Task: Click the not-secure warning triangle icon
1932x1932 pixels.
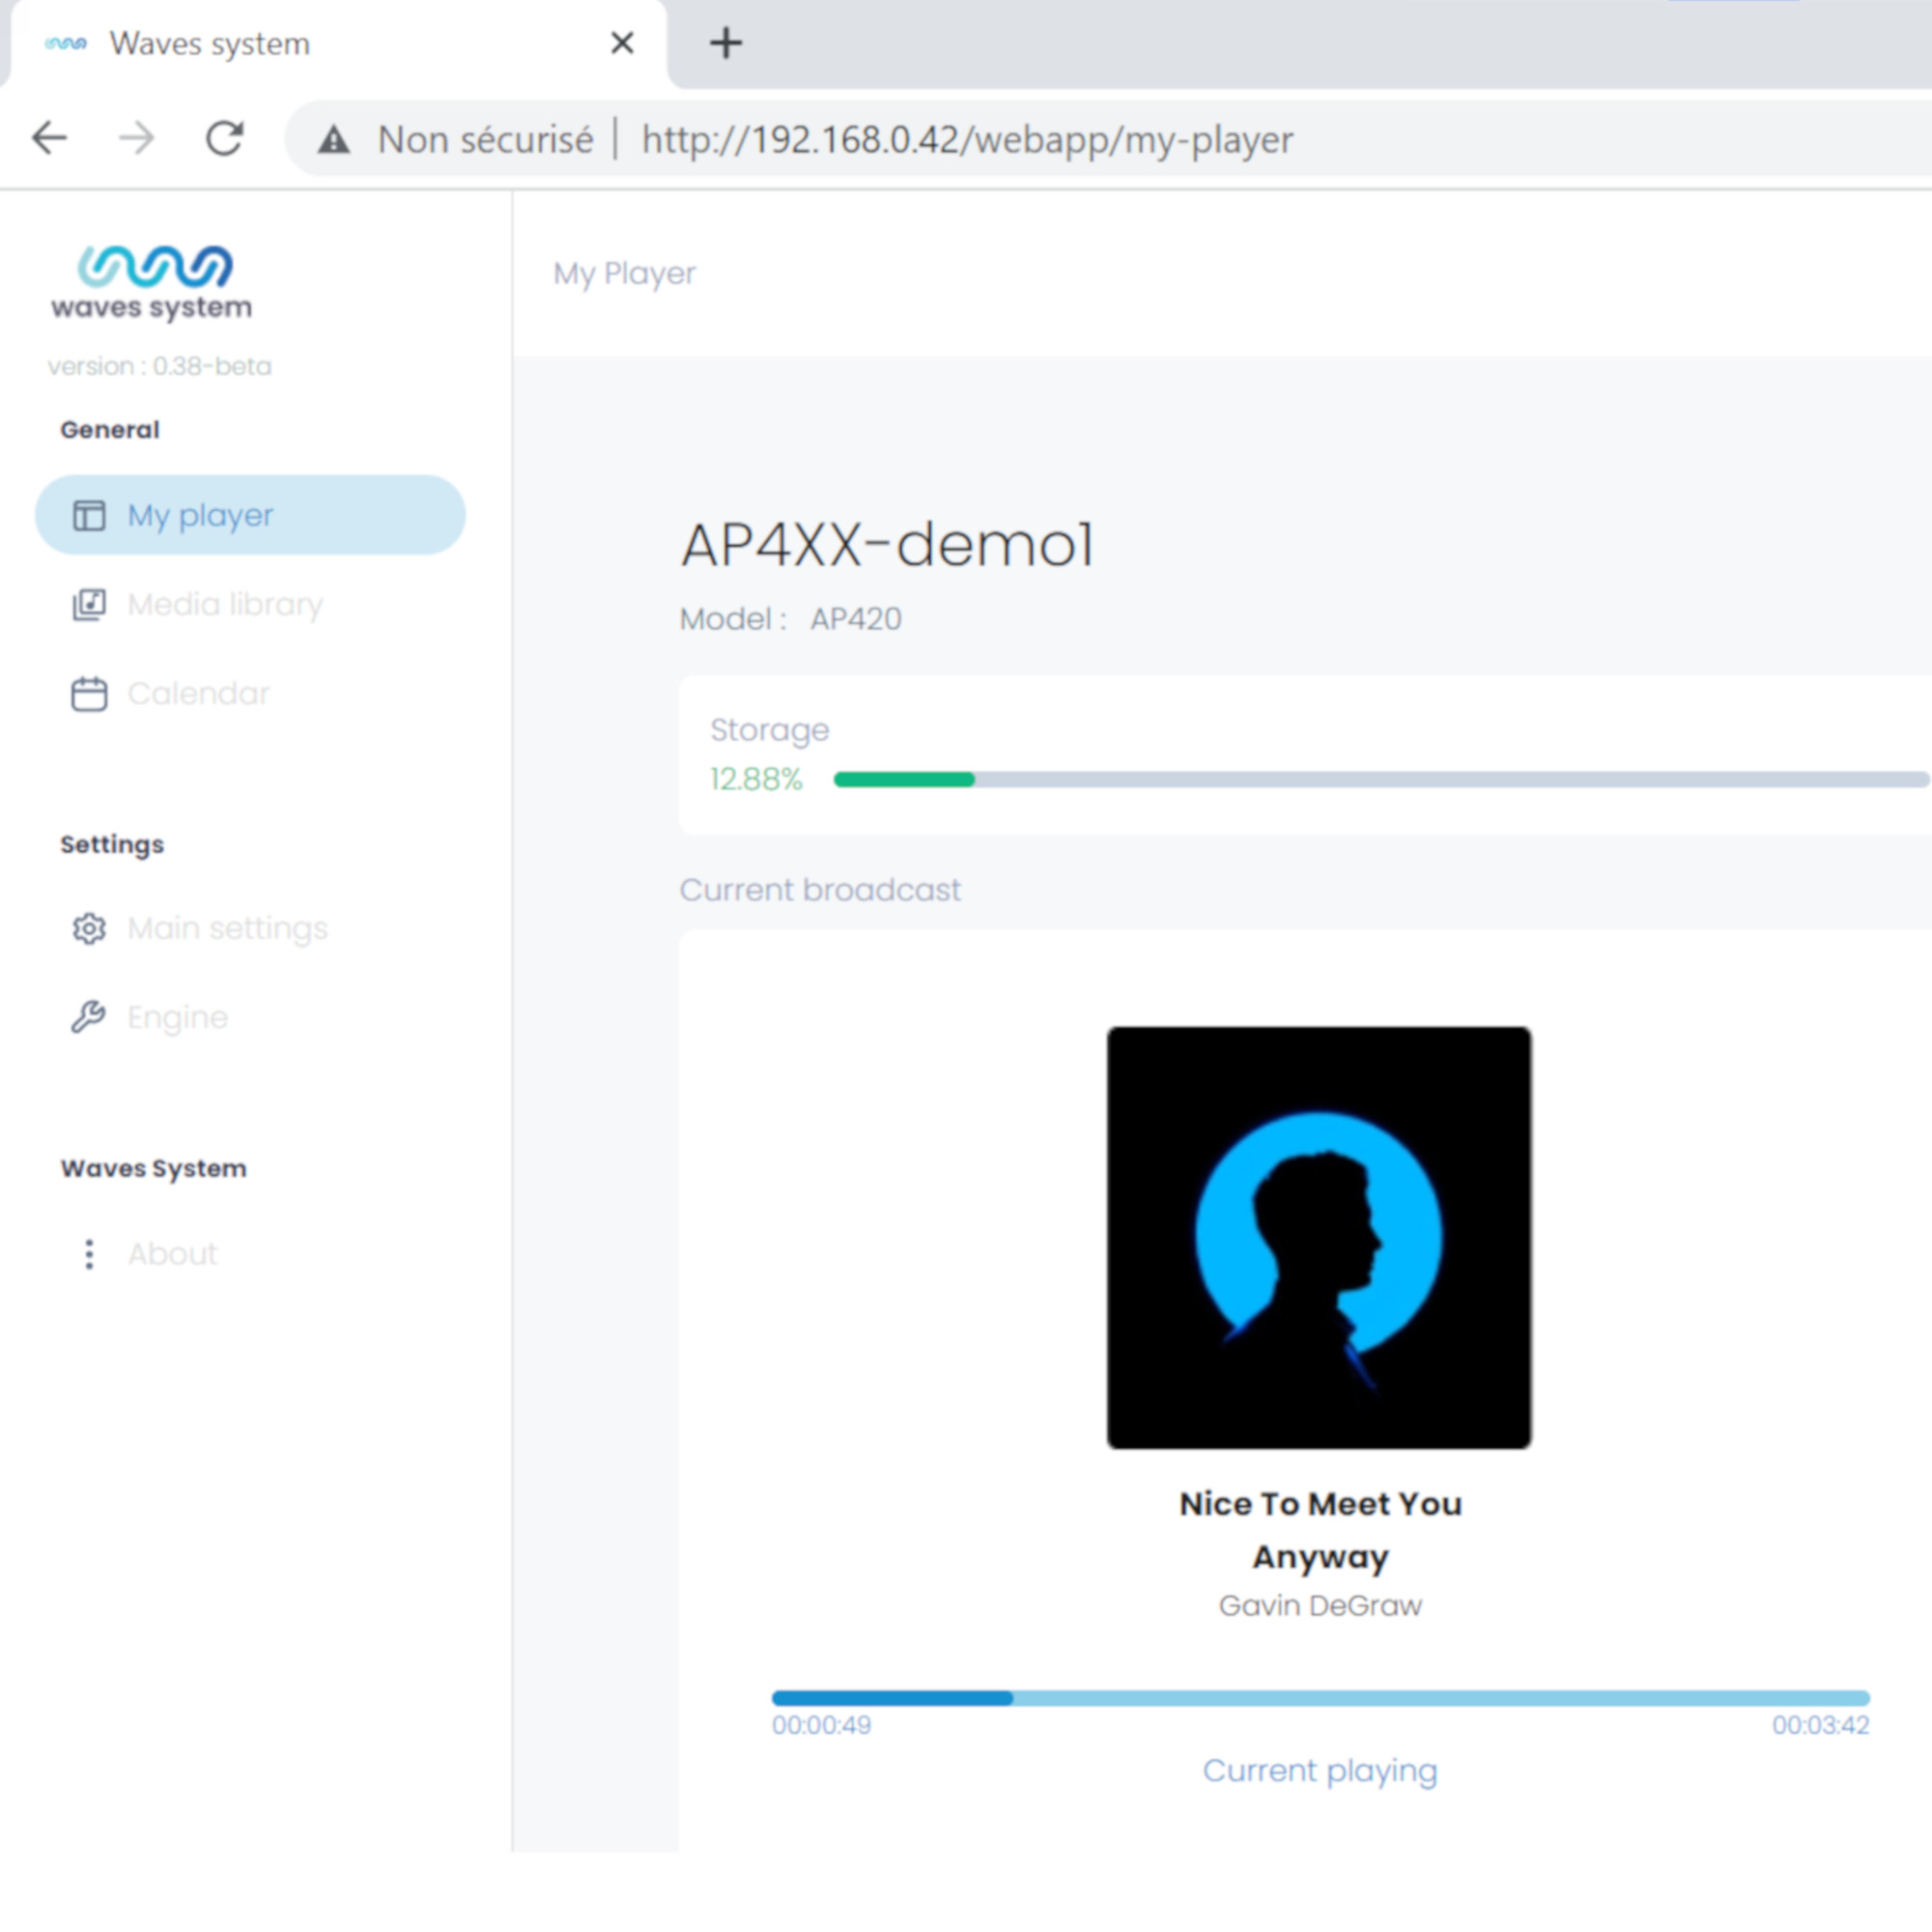Action: pos(334,139)
